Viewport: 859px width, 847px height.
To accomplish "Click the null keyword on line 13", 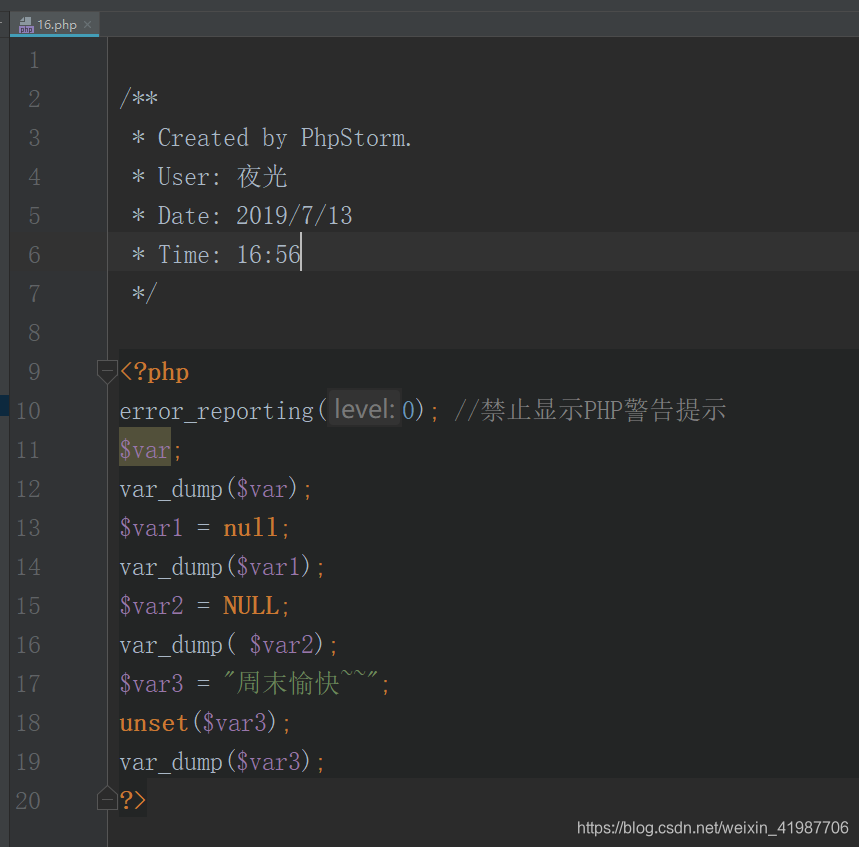I will pyautogui.click(x=250, y=528).
